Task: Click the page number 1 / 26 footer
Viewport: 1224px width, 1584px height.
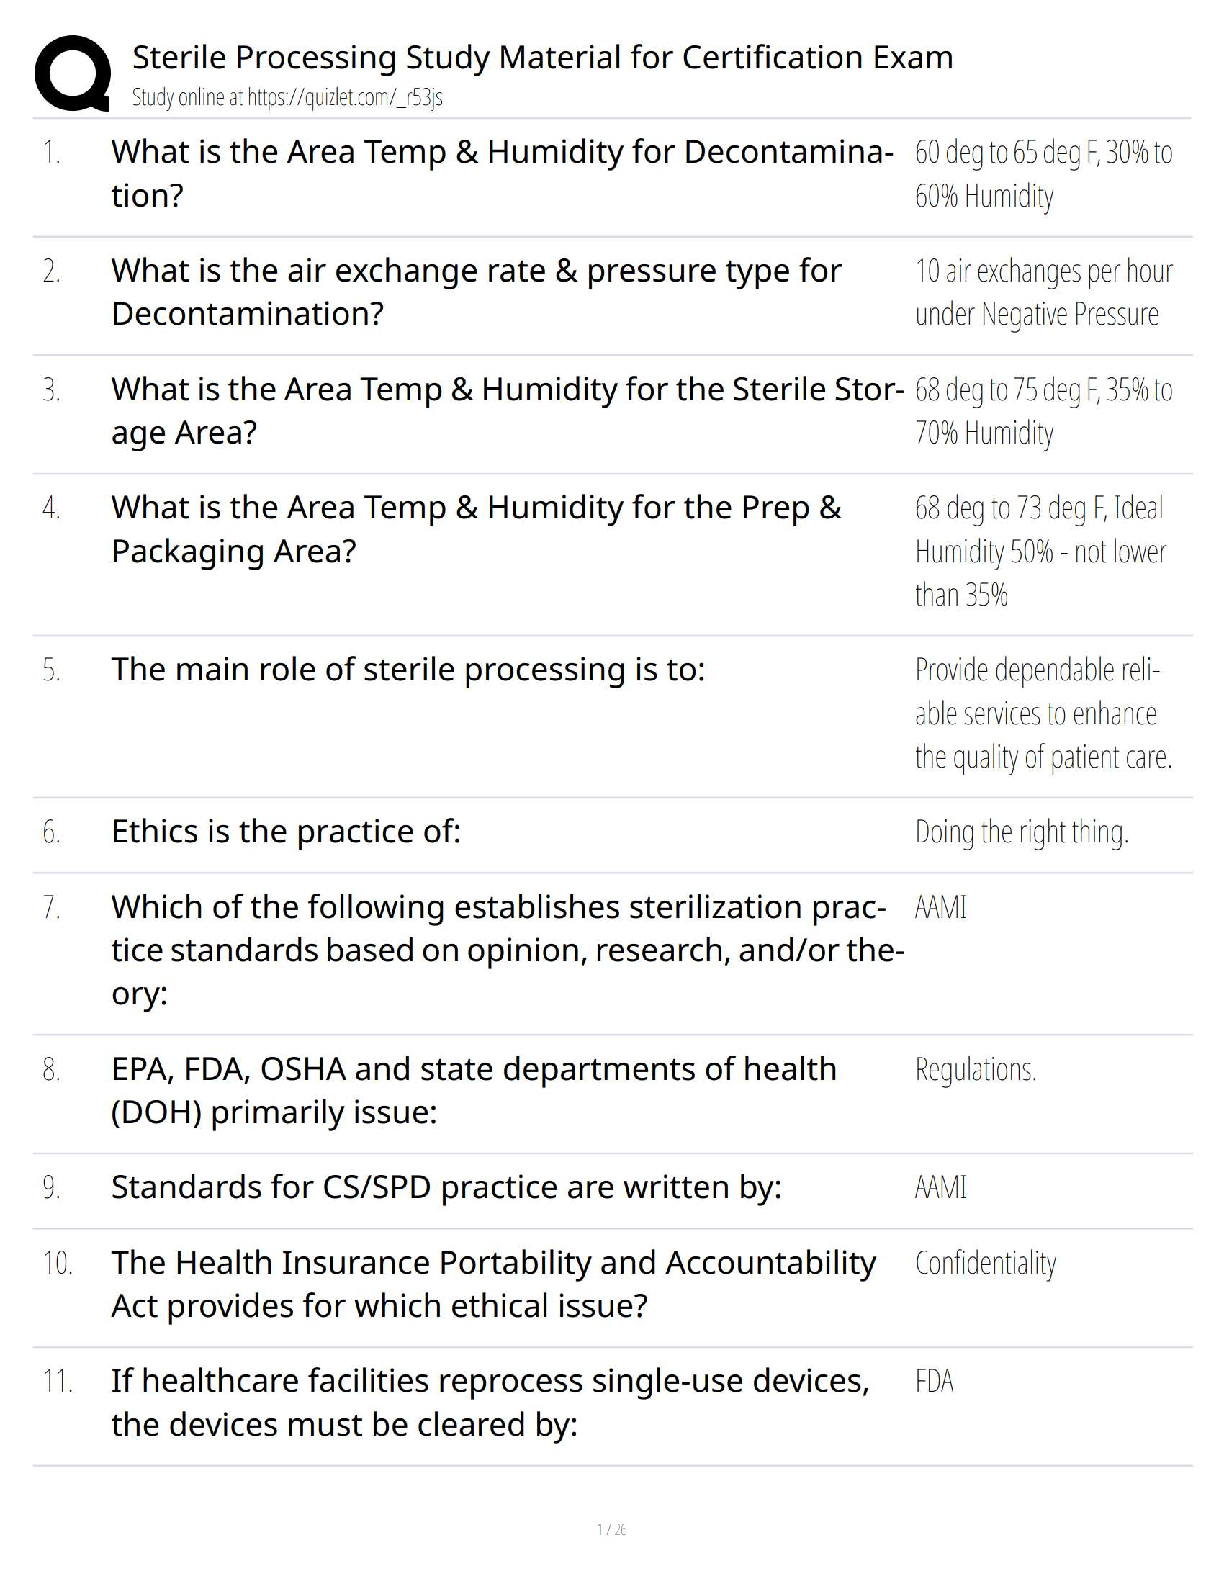Action: [x=611, y=1529]
